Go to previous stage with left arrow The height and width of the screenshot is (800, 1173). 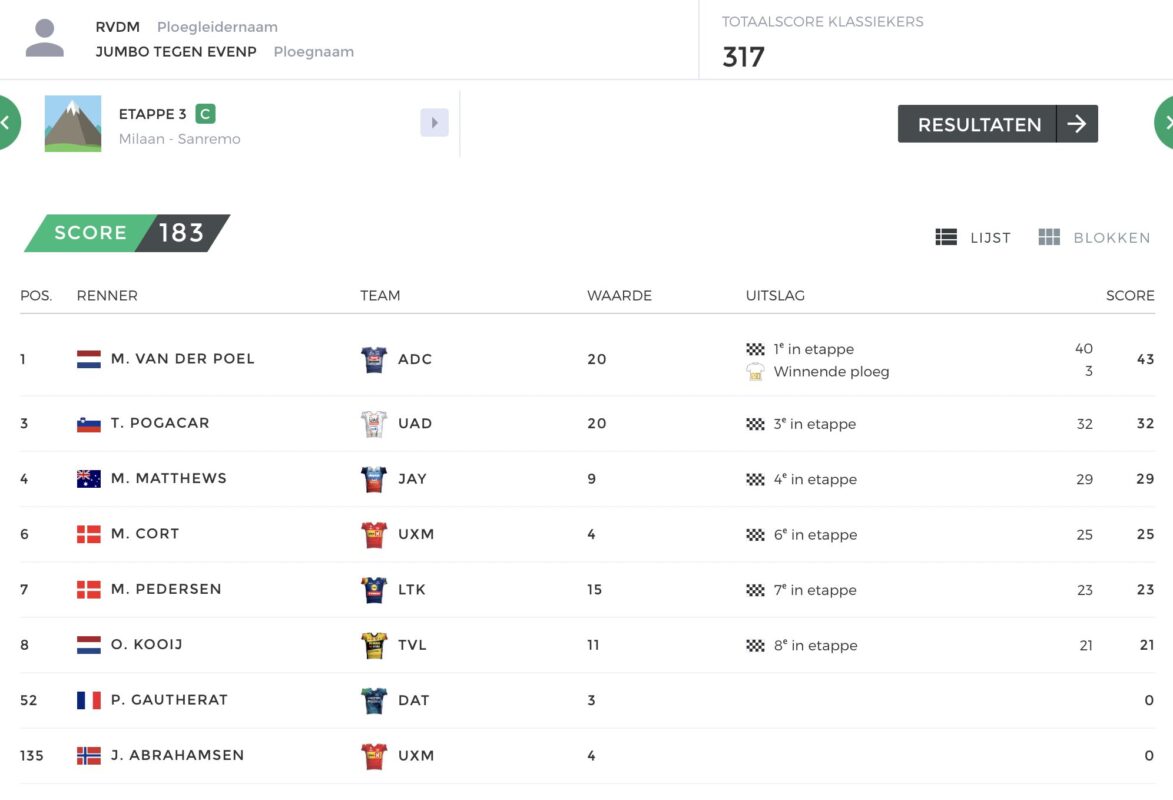pos(7,123)
